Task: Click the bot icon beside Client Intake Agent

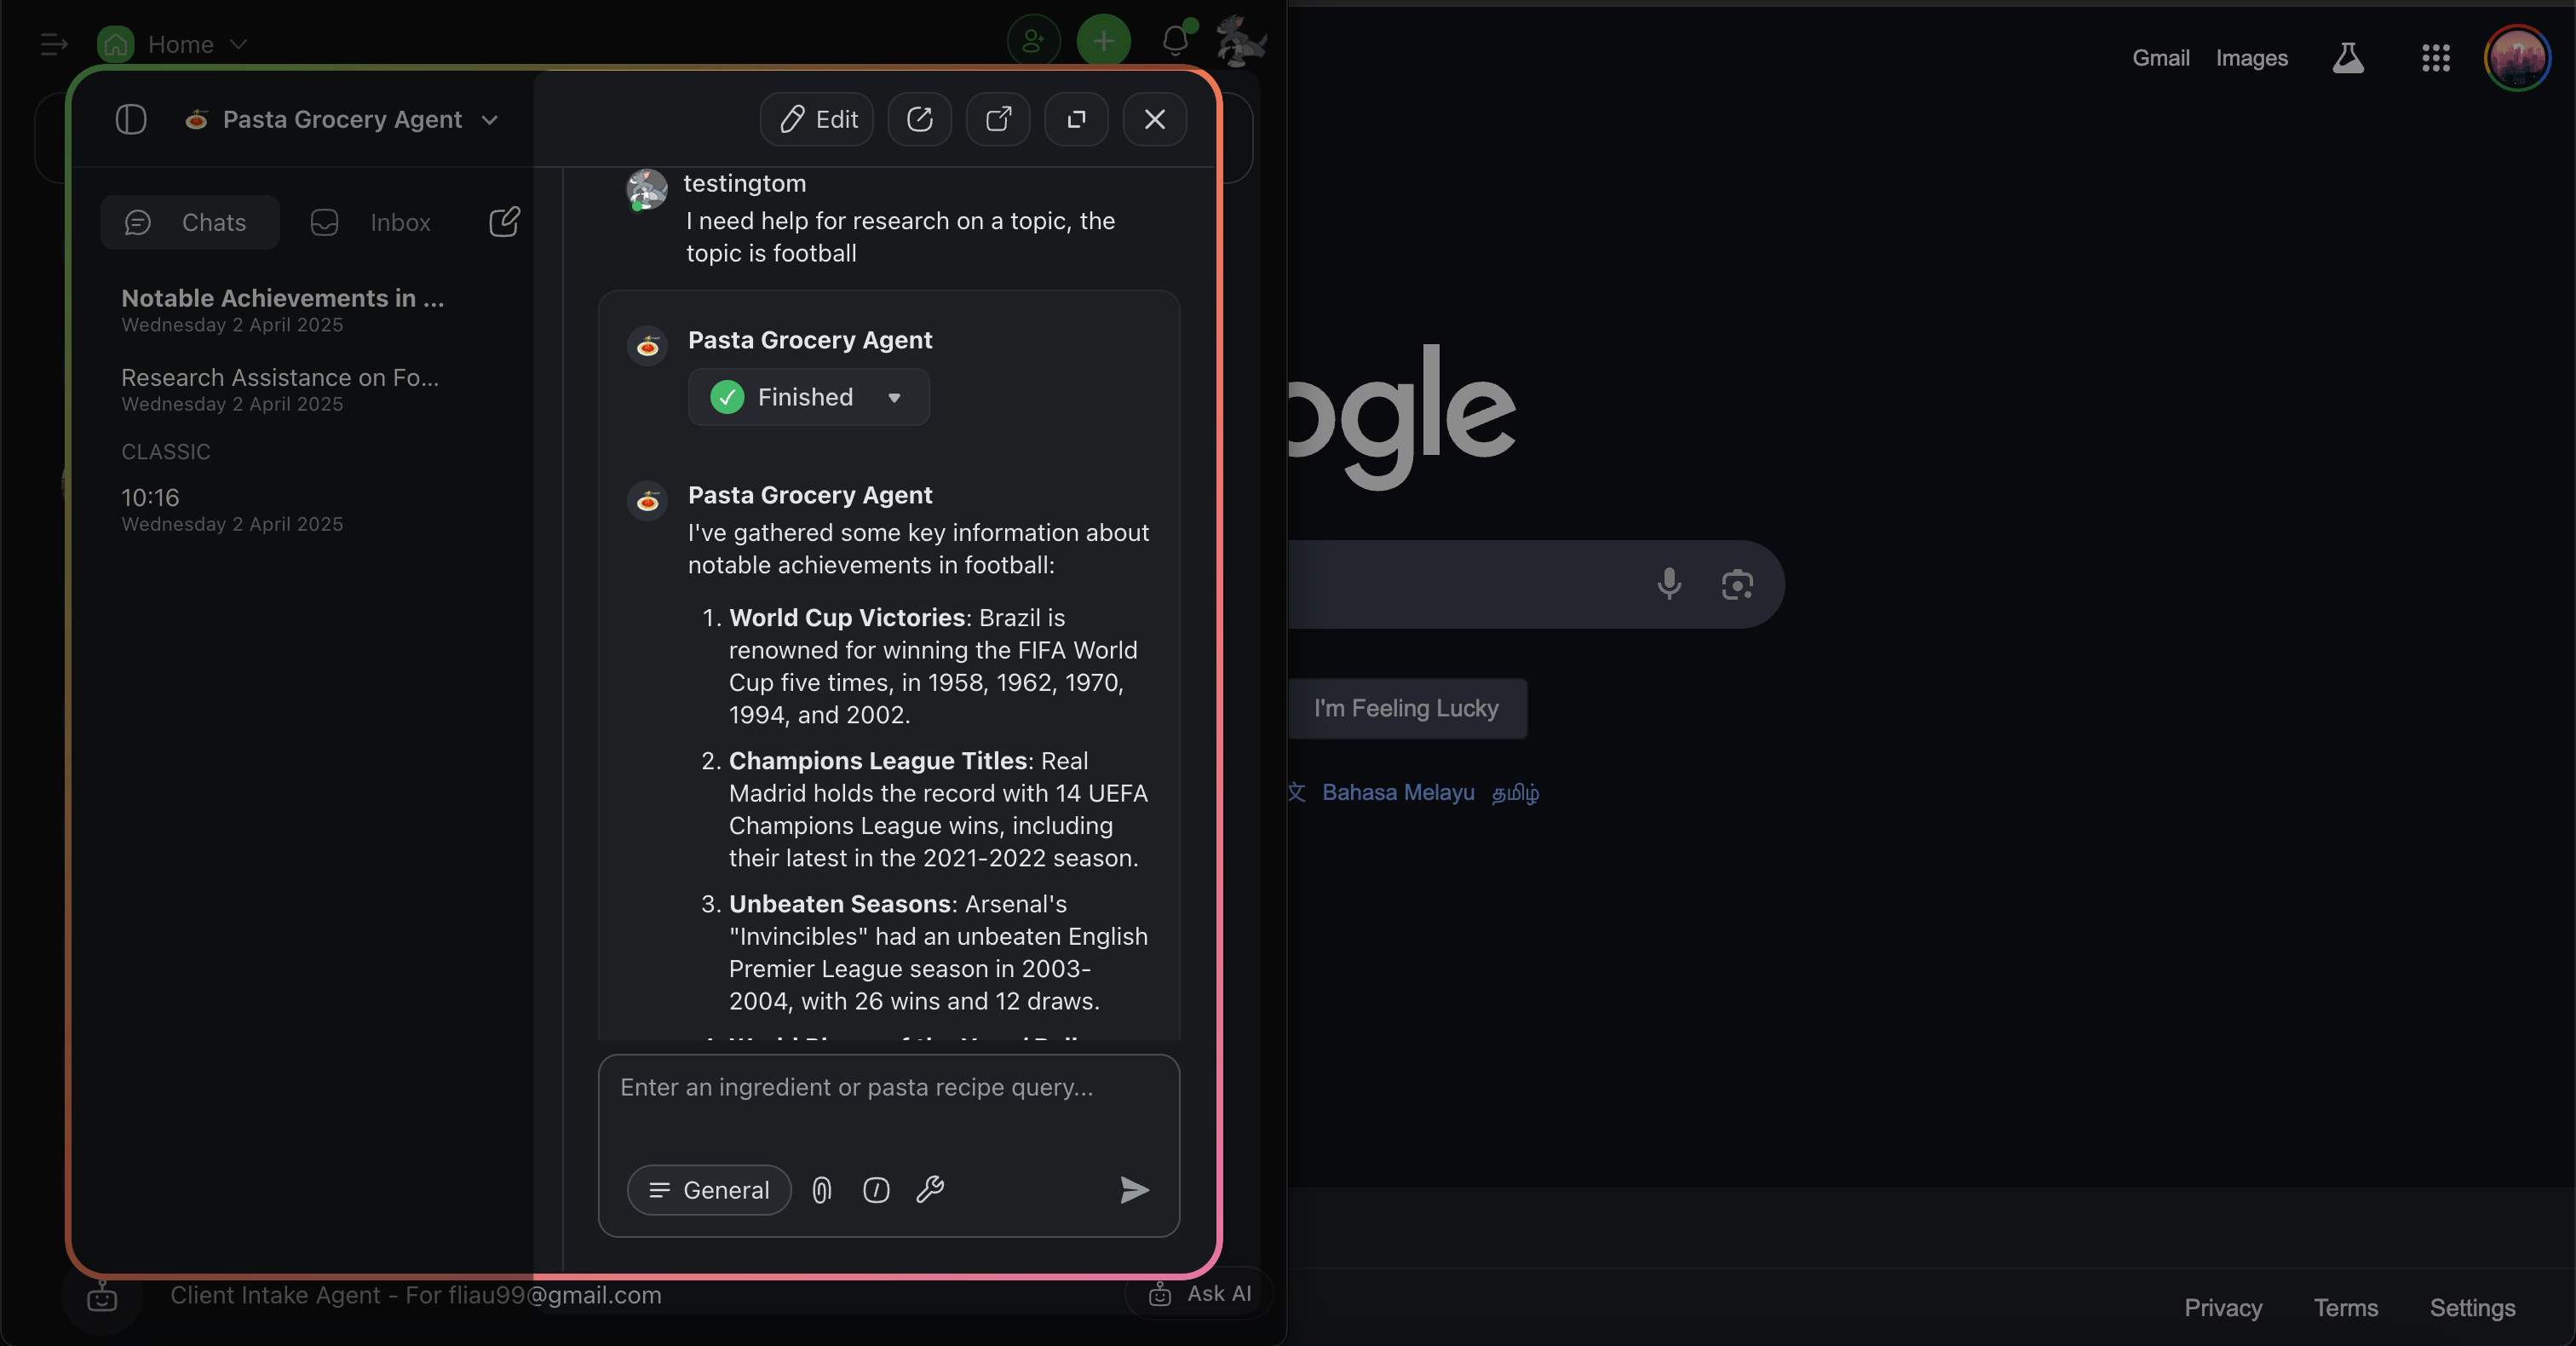Action: pyautogui.click(x=102, y=1298)
